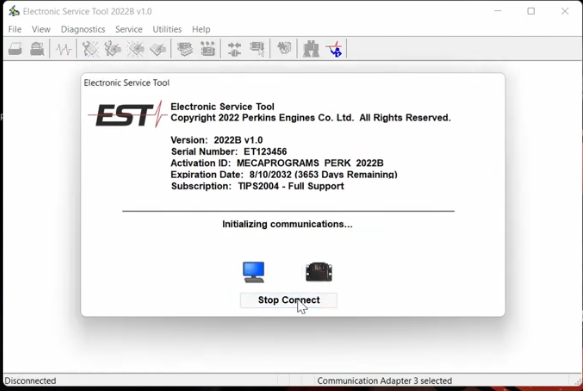The height and width of the screenshot is (391, 583).
Task: Open the Diagnostics menu
Action: click(83, 29)
